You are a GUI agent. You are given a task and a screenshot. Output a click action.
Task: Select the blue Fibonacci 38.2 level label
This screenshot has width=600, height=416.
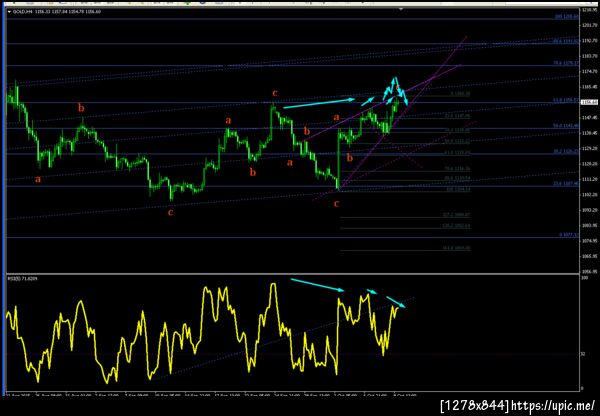[x=565, y=152]
